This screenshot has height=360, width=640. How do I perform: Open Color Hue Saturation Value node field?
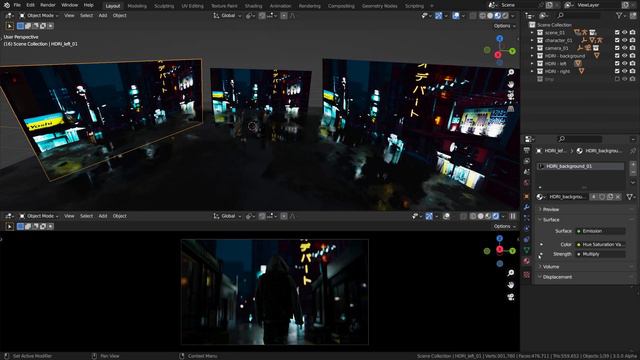[x=600, y=244]
